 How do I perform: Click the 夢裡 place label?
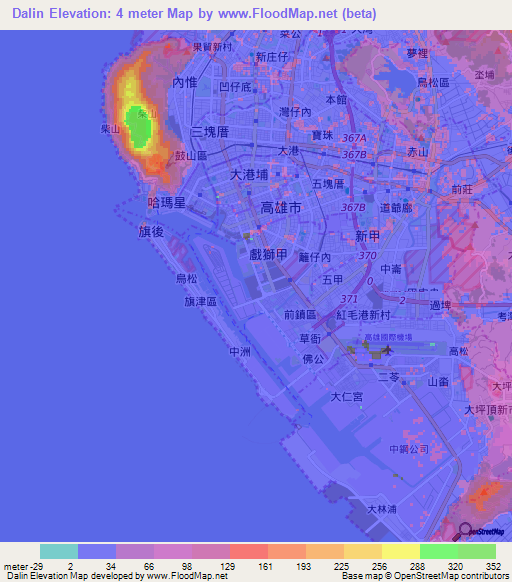point(417,53)
